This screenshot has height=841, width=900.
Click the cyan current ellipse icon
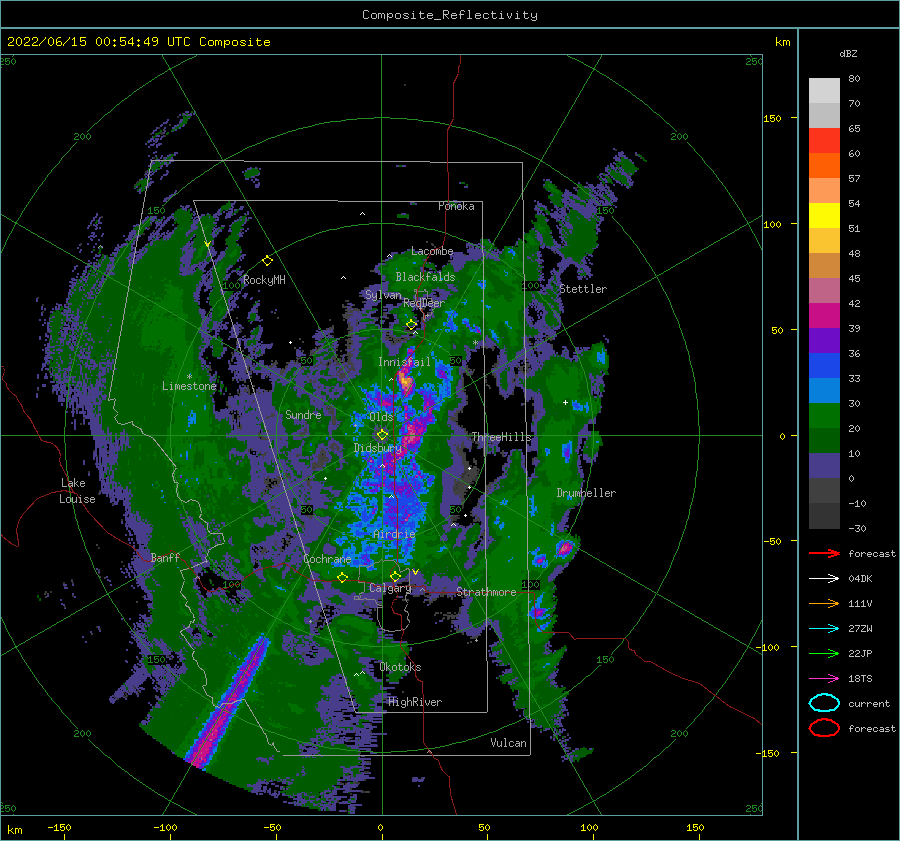[824, 703]
